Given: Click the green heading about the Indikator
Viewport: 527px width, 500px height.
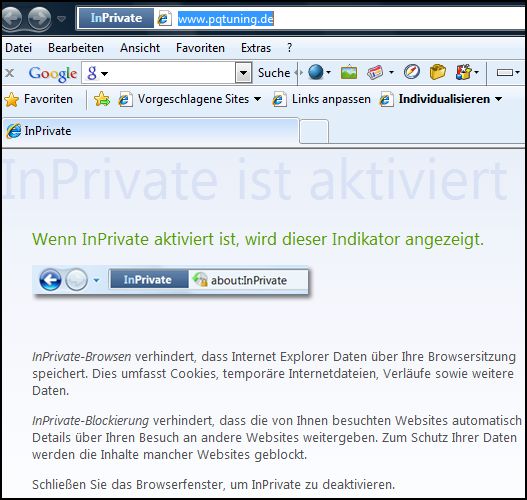Looking at the screenshot, I should [x=258, y=240].
